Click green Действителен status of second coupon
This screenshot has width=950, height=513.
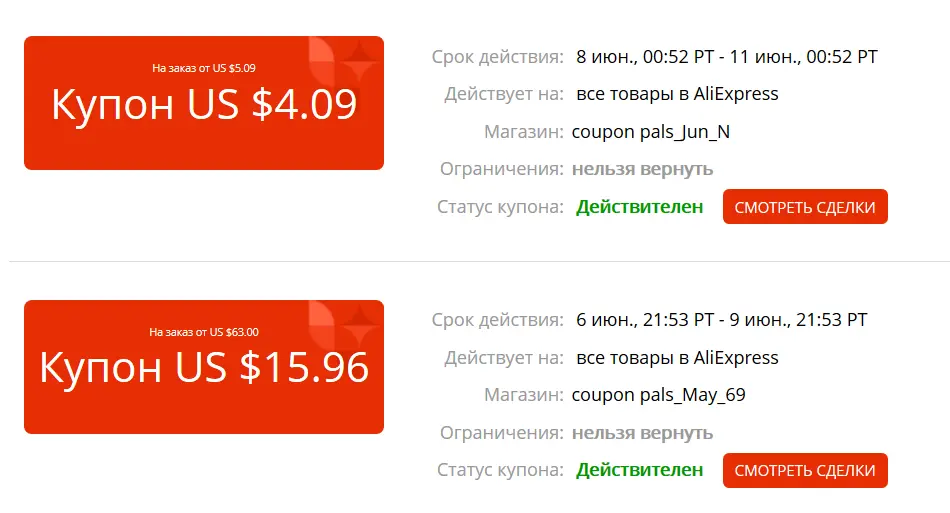pyautogui.click(x=639, y=470)
